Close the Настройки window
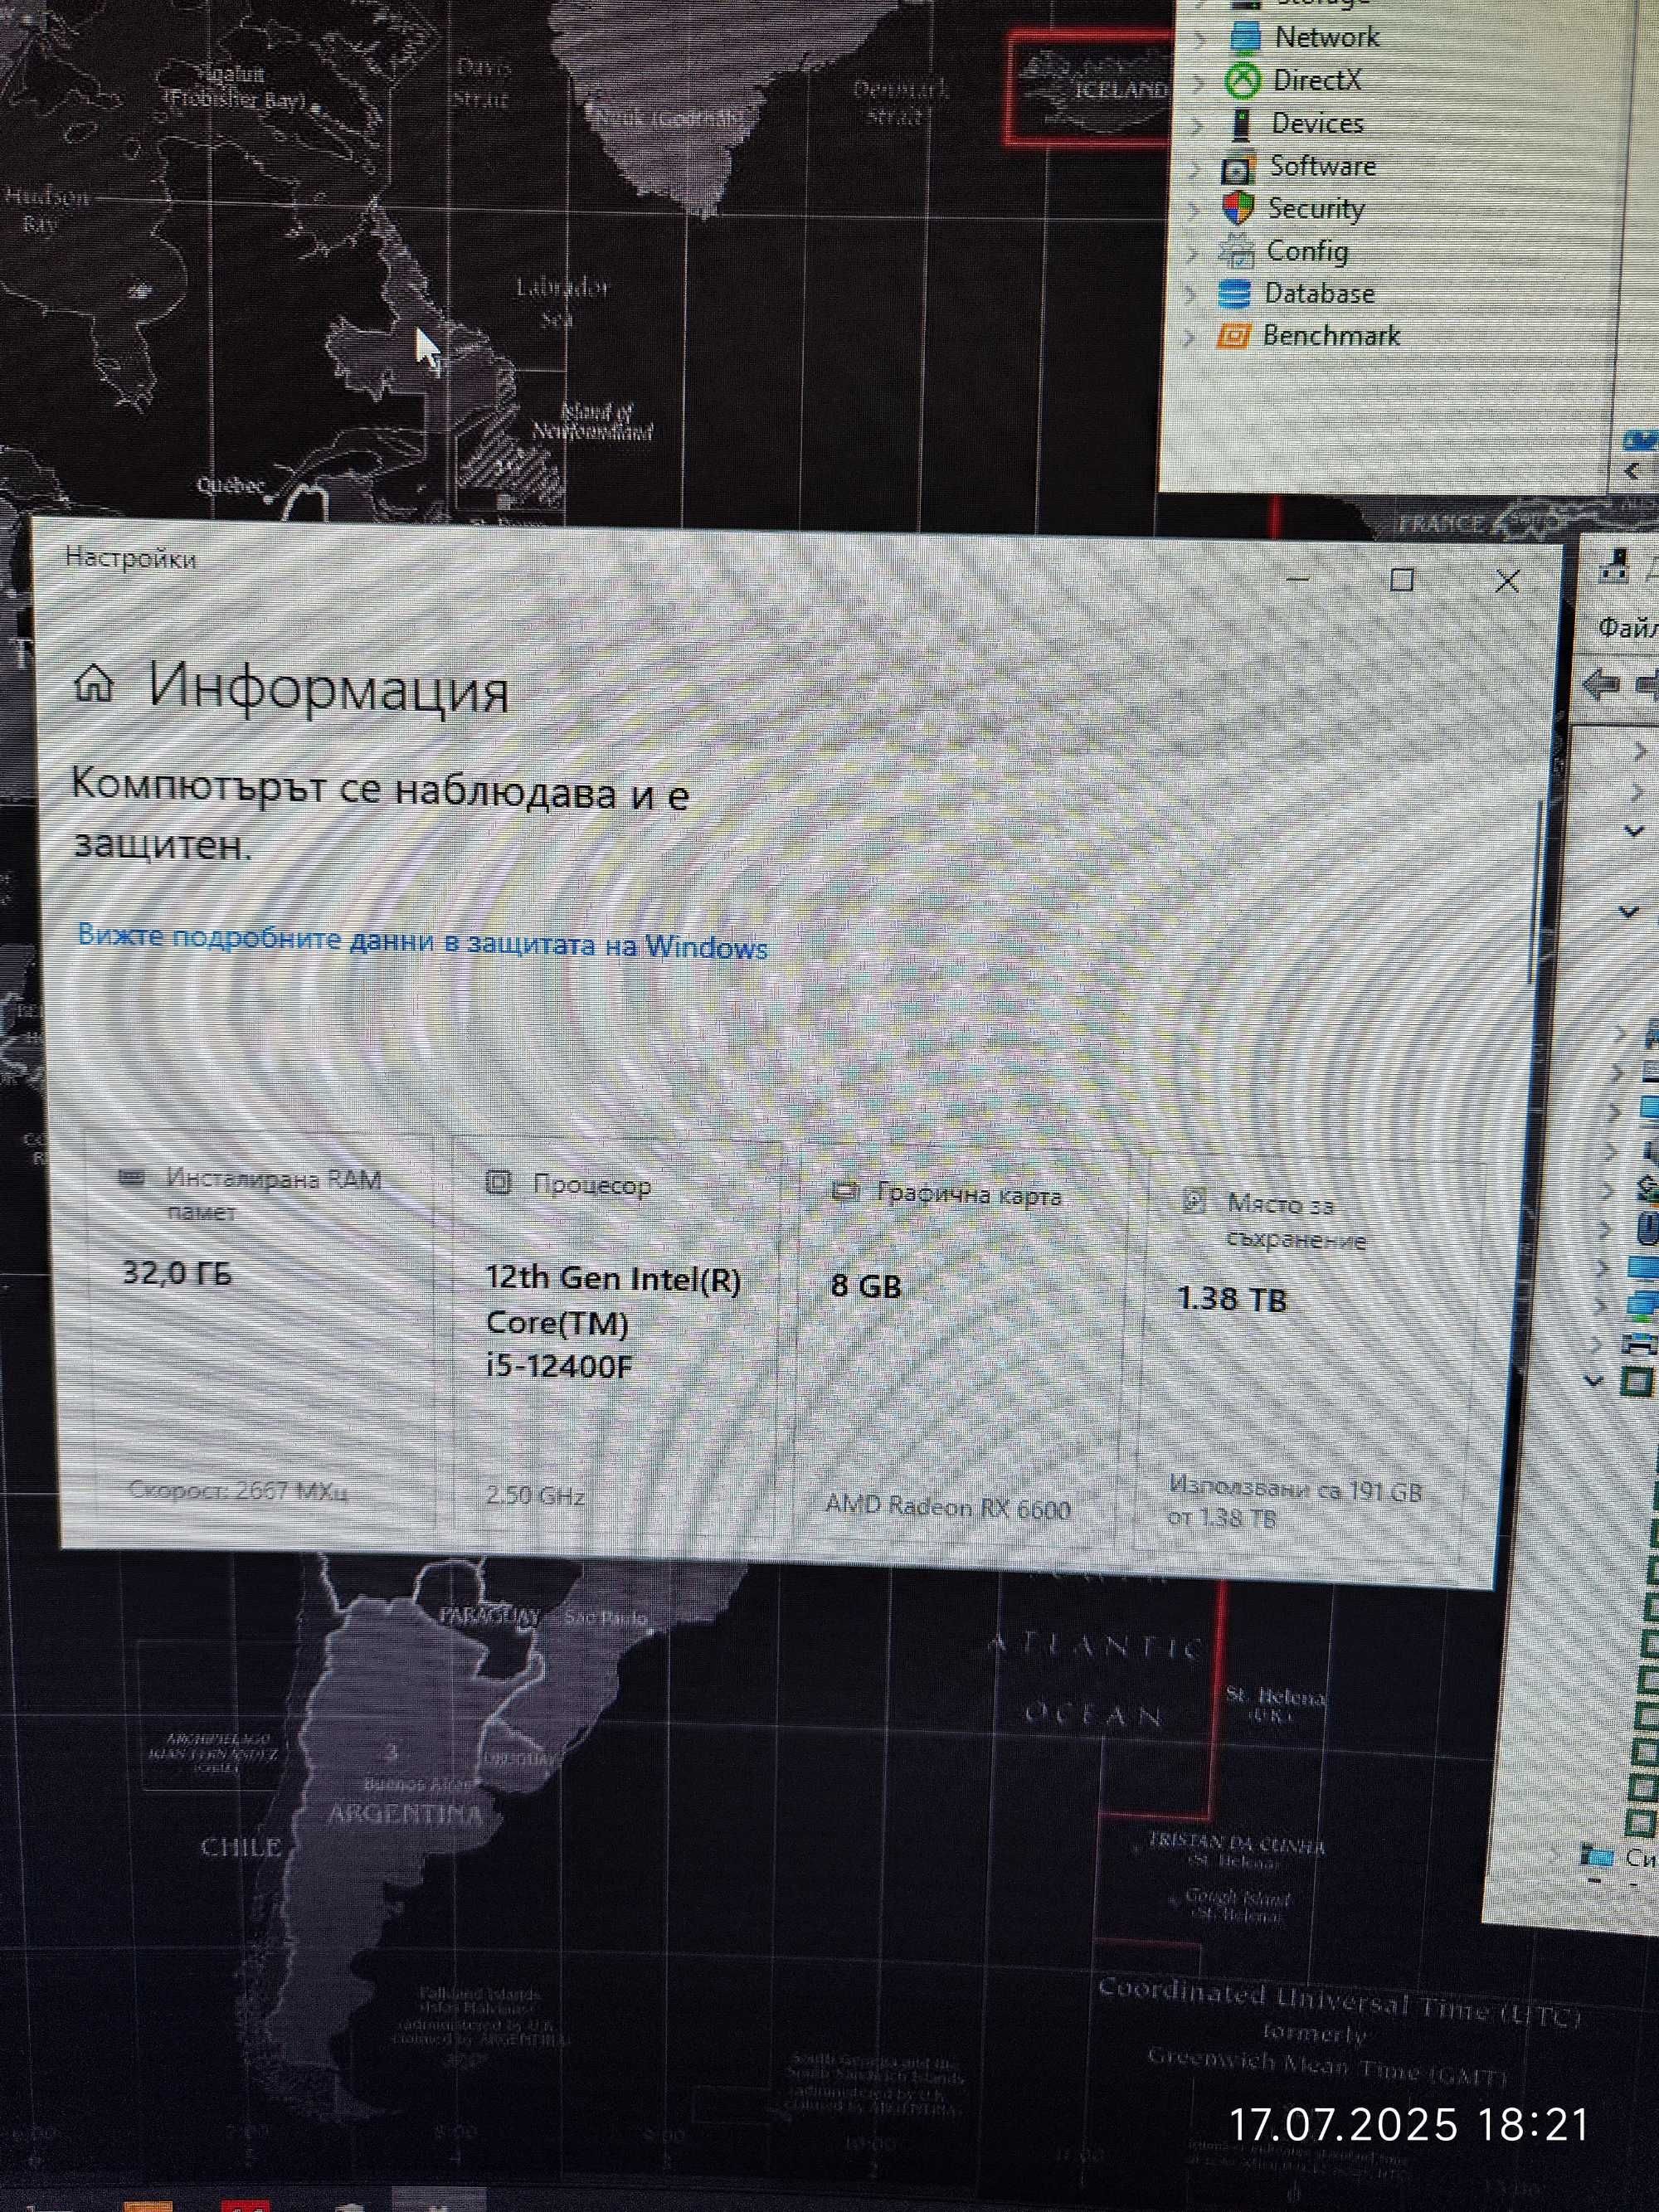This screenshot has width=1659, height=2212. click(x=1507, y=582)
